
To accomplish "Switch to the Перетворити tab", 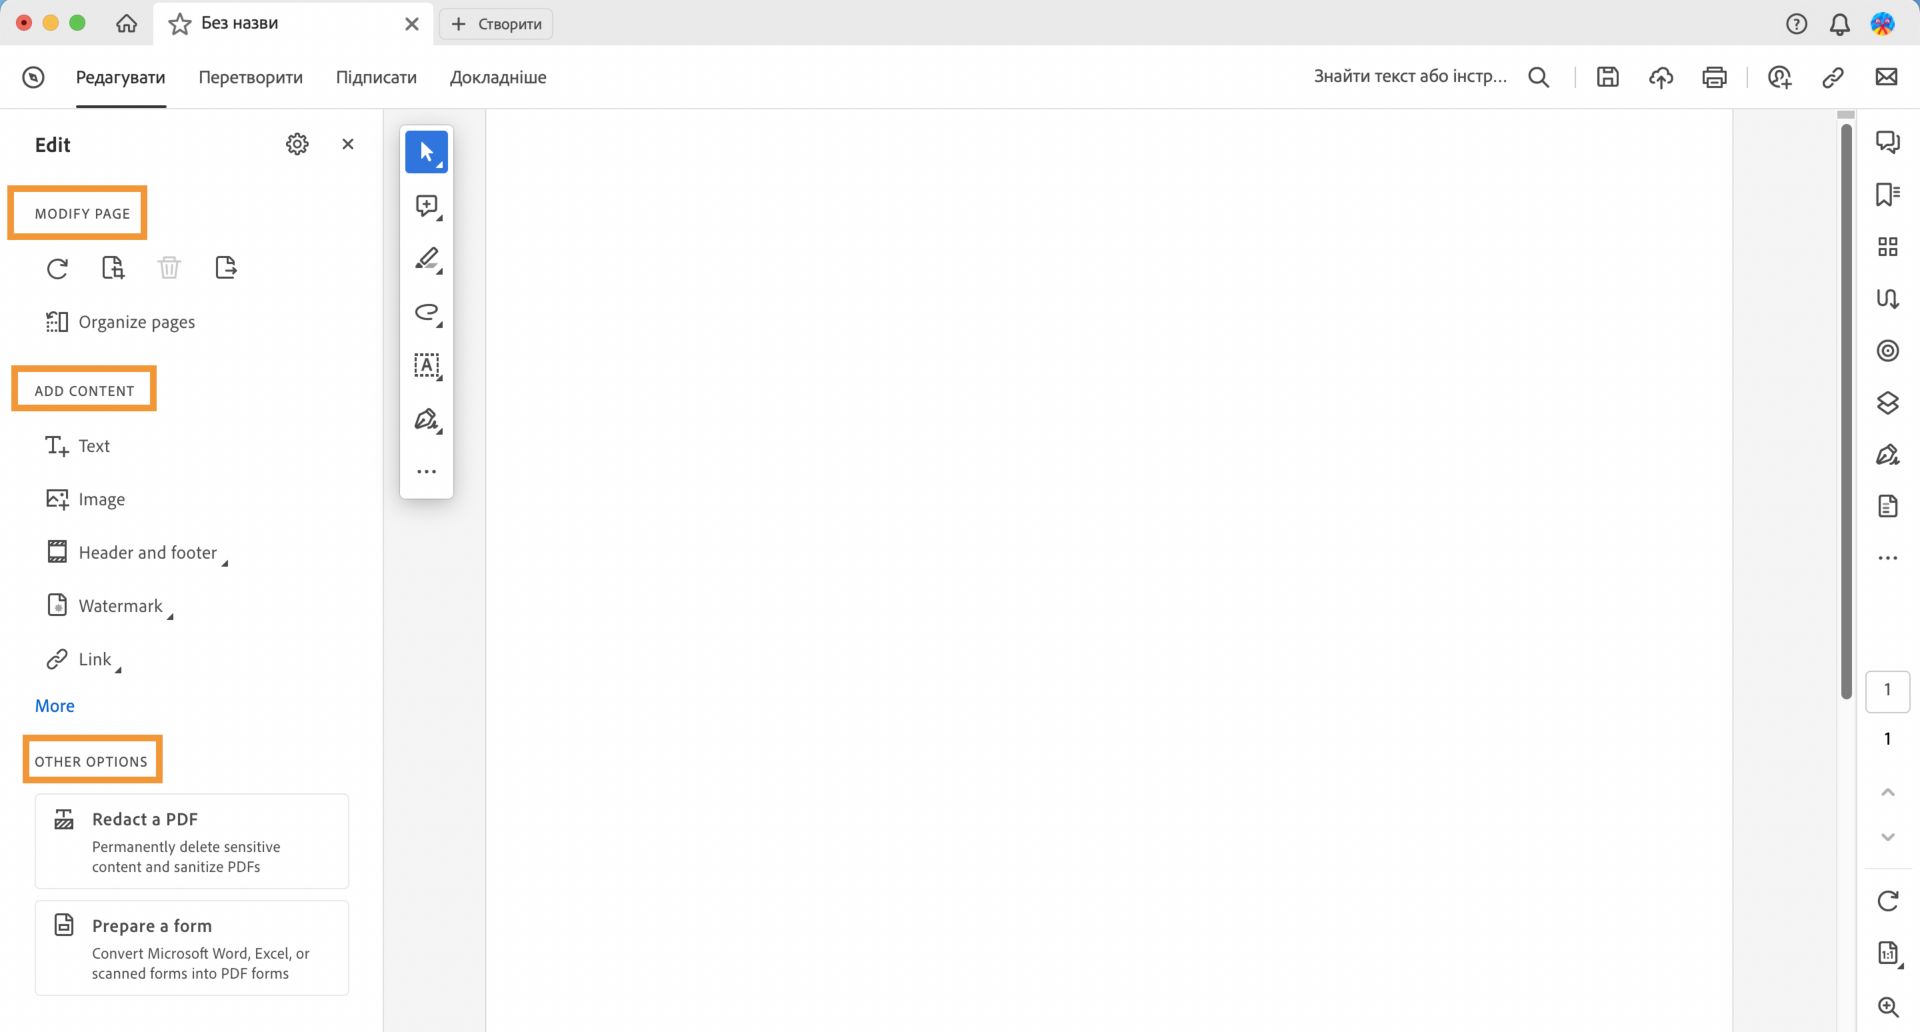I will tap(251, 77).
